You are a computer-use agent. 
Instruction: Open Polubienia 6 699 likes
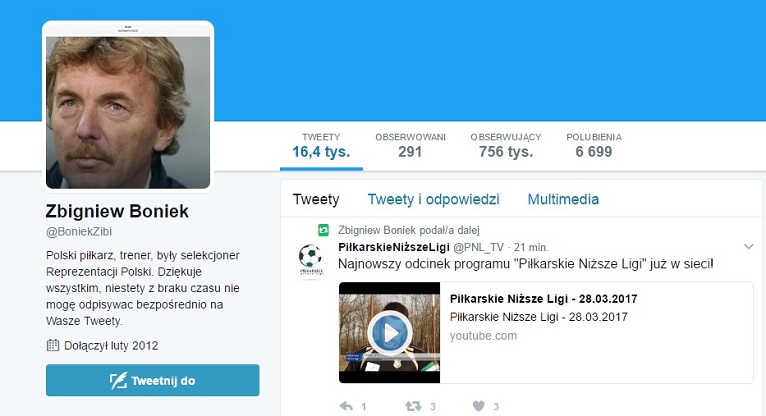pyautogui.click(x=594, y=146)
